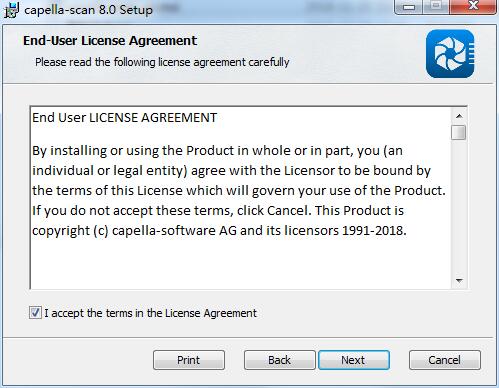This screenshot has height=388, width=499.
Task: Print the license agreement
Action: [189, 360]
